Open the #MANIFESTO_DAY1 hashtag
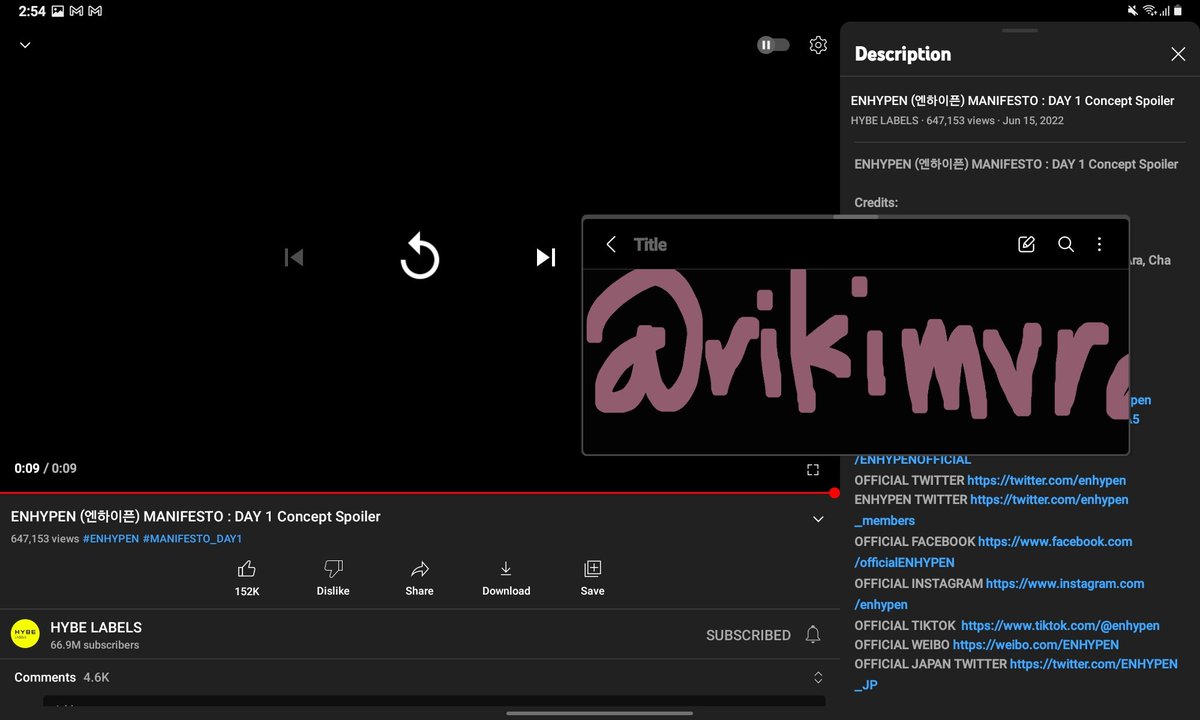The image size is (1200, 720). [x=192, y=539]
